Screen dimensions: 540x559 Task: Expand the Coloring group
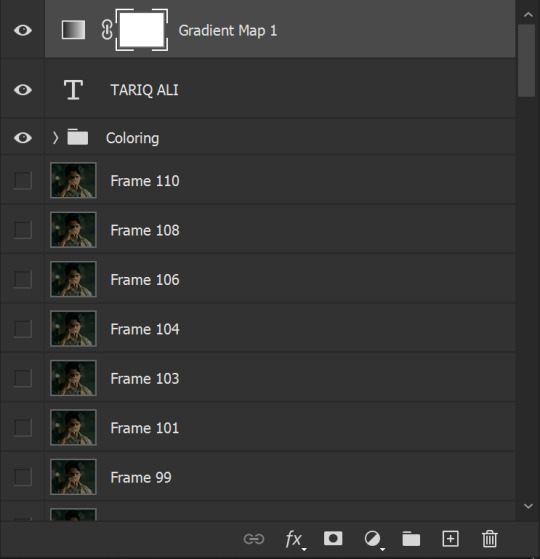[x=55, y=138]
